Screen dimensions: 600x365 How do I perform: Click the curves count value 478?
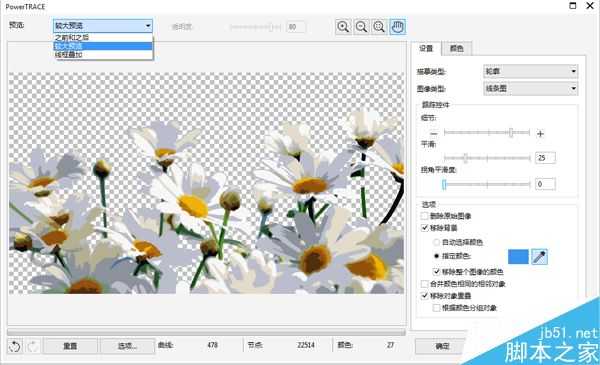click(212, 345)
